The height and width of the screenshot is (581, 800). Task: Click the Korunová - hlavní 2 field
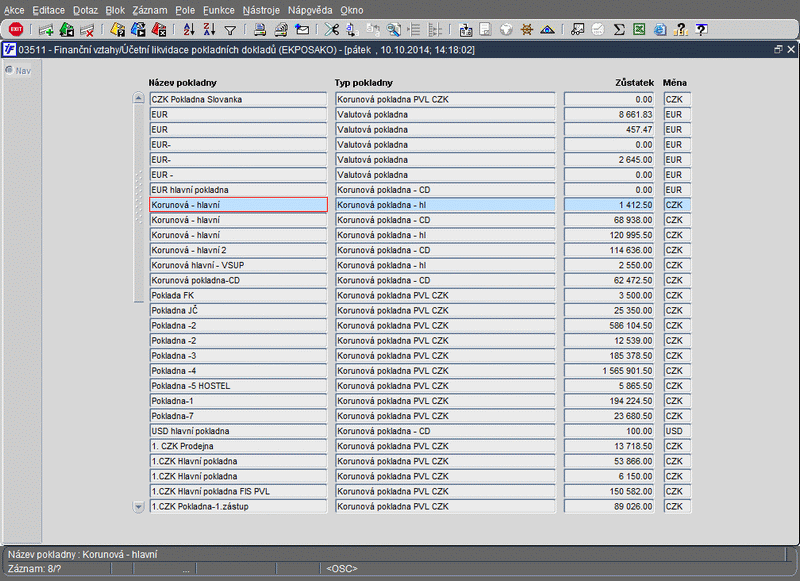tap(238, 250)
